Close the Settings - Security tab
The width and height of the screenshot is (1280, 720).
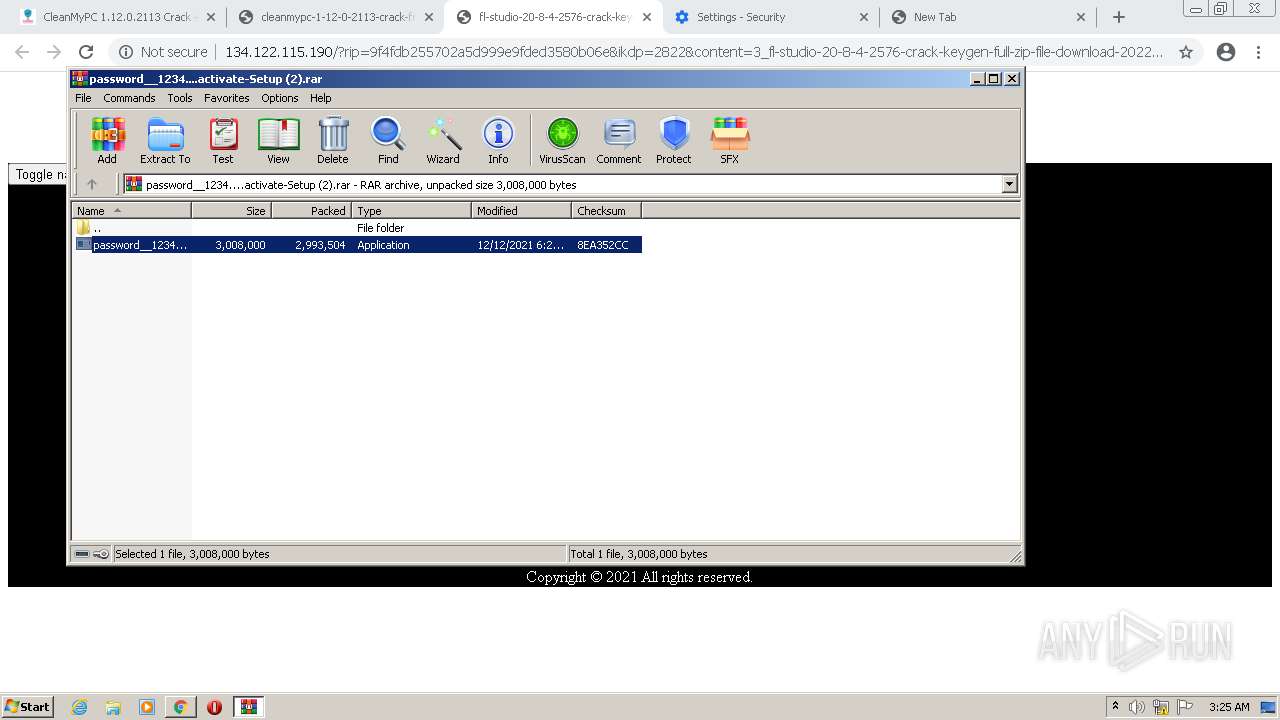pos(864,17)
